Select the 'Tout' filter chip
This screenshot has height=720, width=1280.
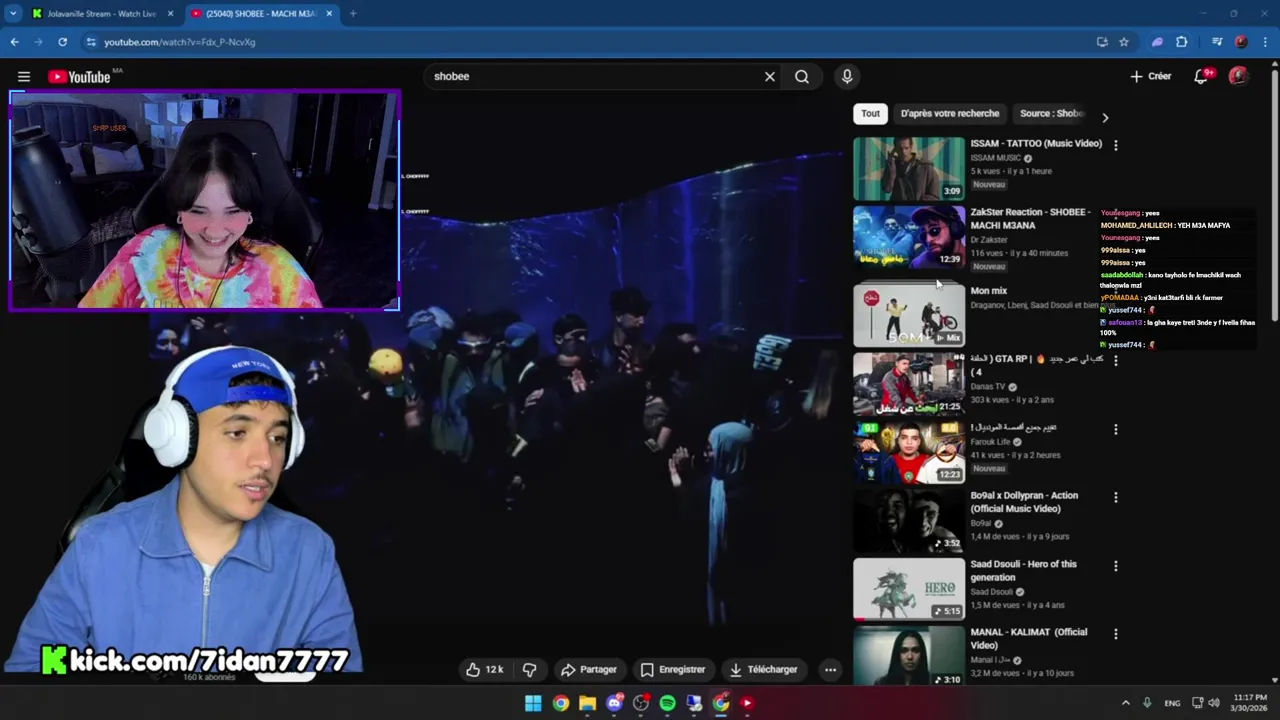(x=870, y=114)
